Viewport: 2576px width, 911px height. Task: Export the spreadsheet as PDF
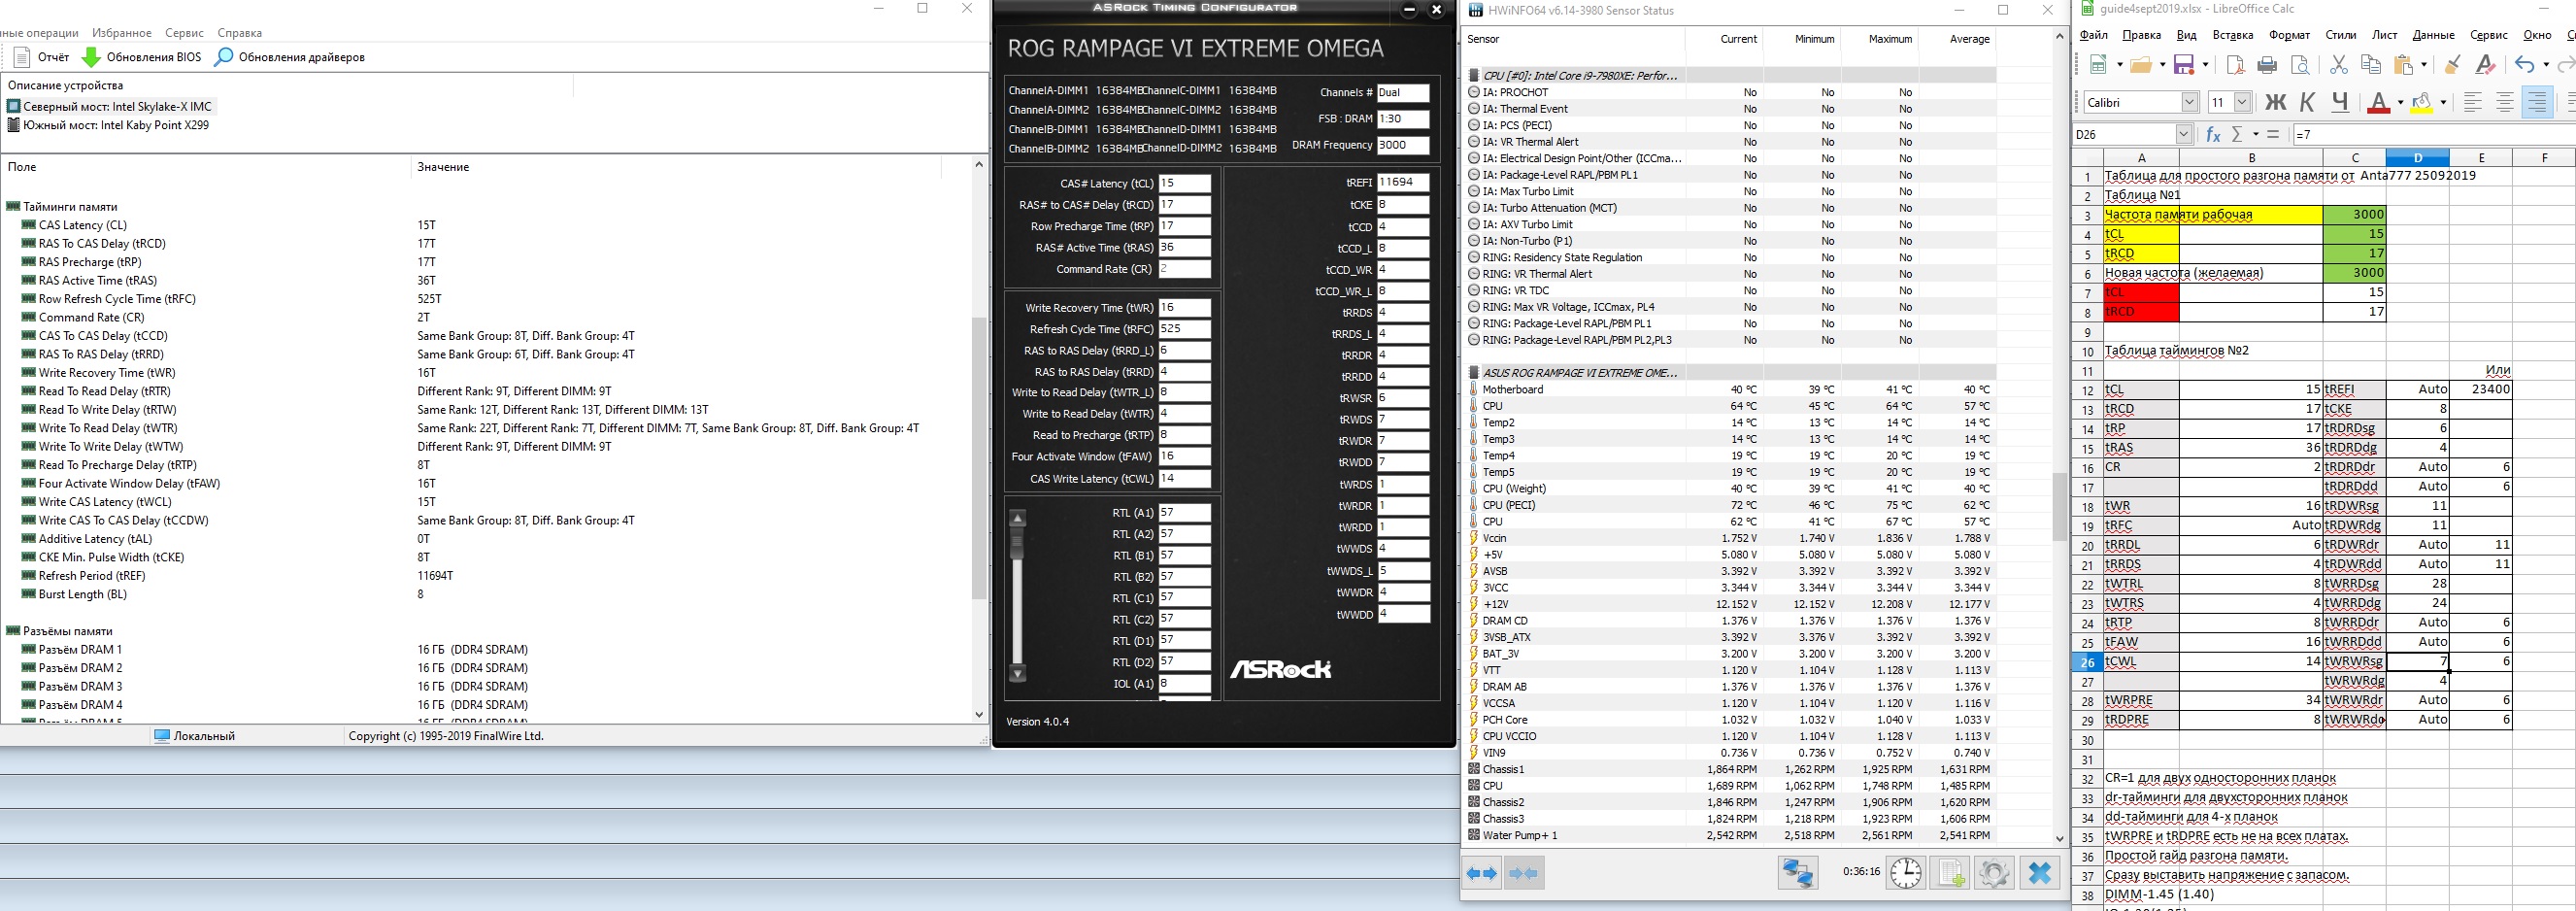2235,65
